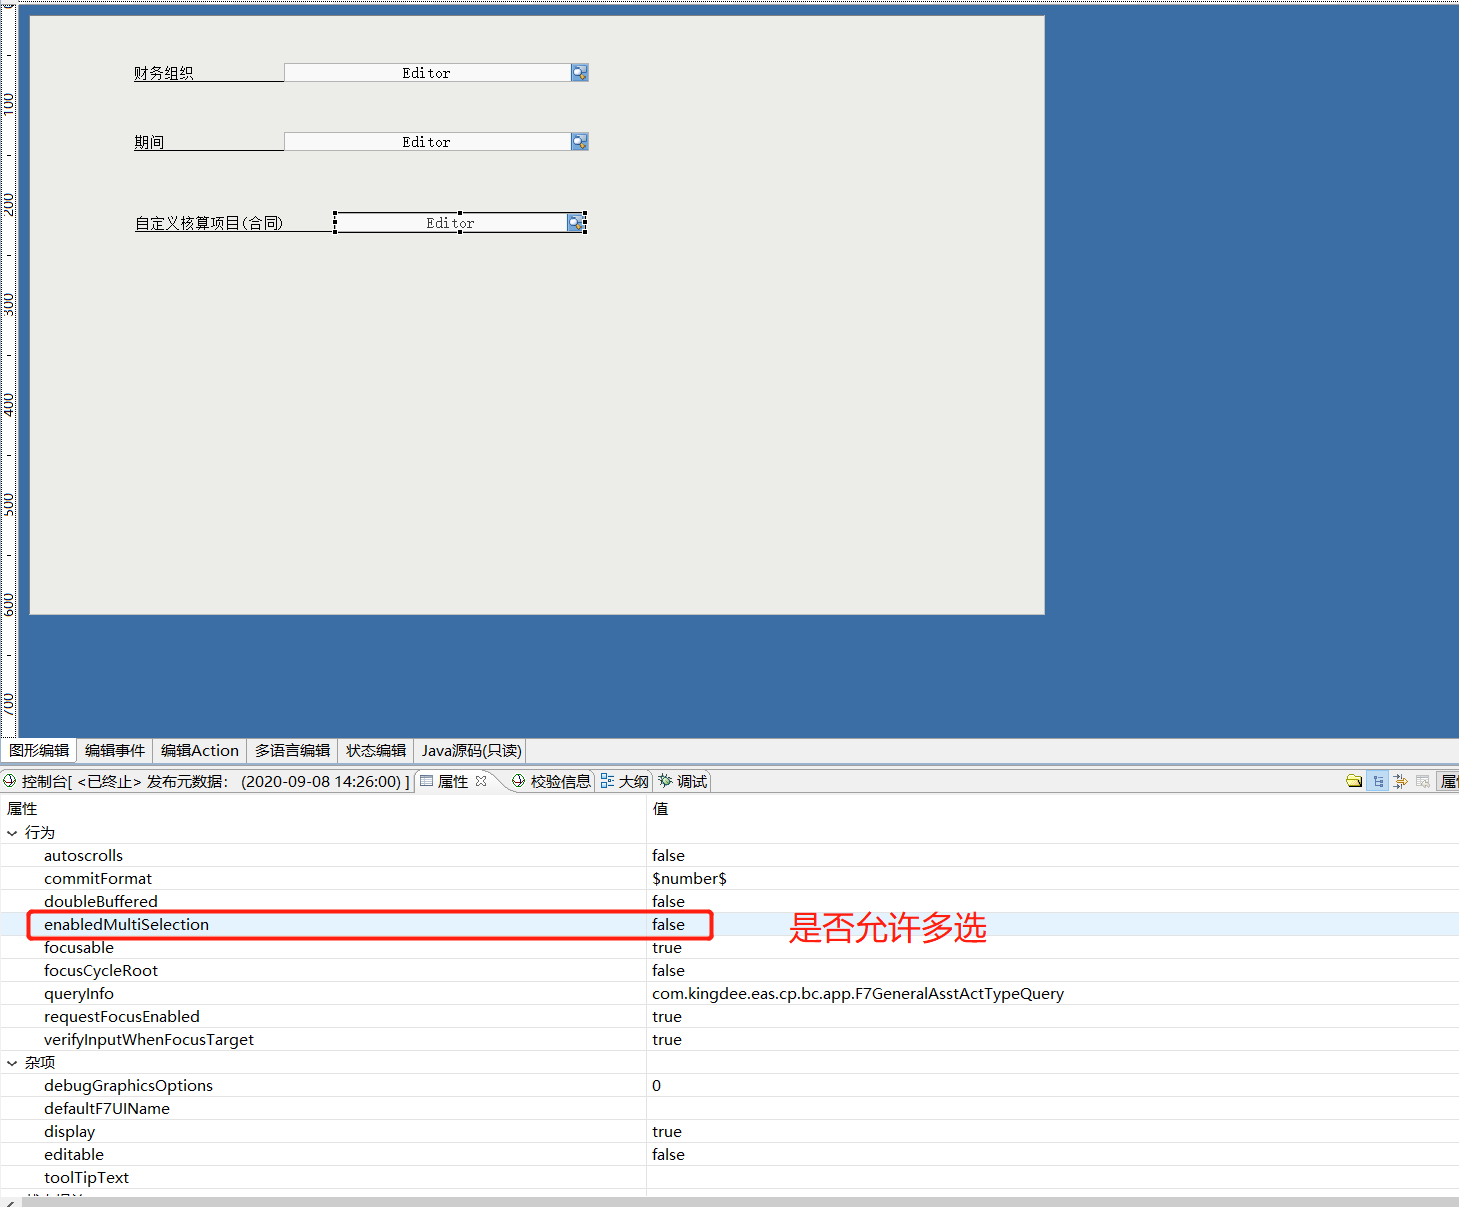The width and height of the screenshot is (1459, 1207).
Task: Click the open folder icon above the properties panel
Action: pyautogui.click(x=1355, y=781)
